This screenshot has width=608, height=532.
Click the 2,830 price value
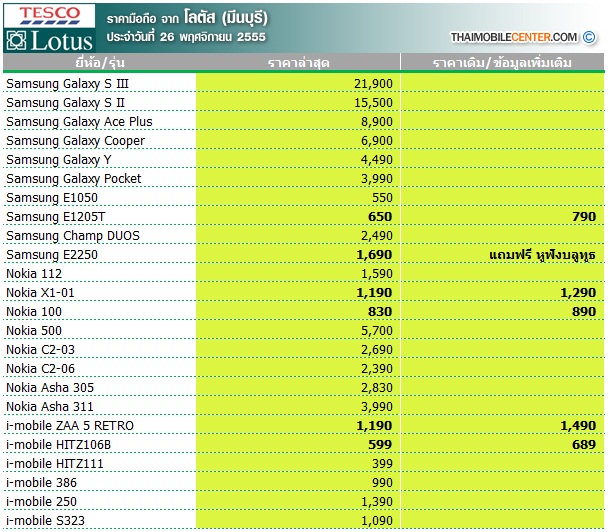(377, 387)
